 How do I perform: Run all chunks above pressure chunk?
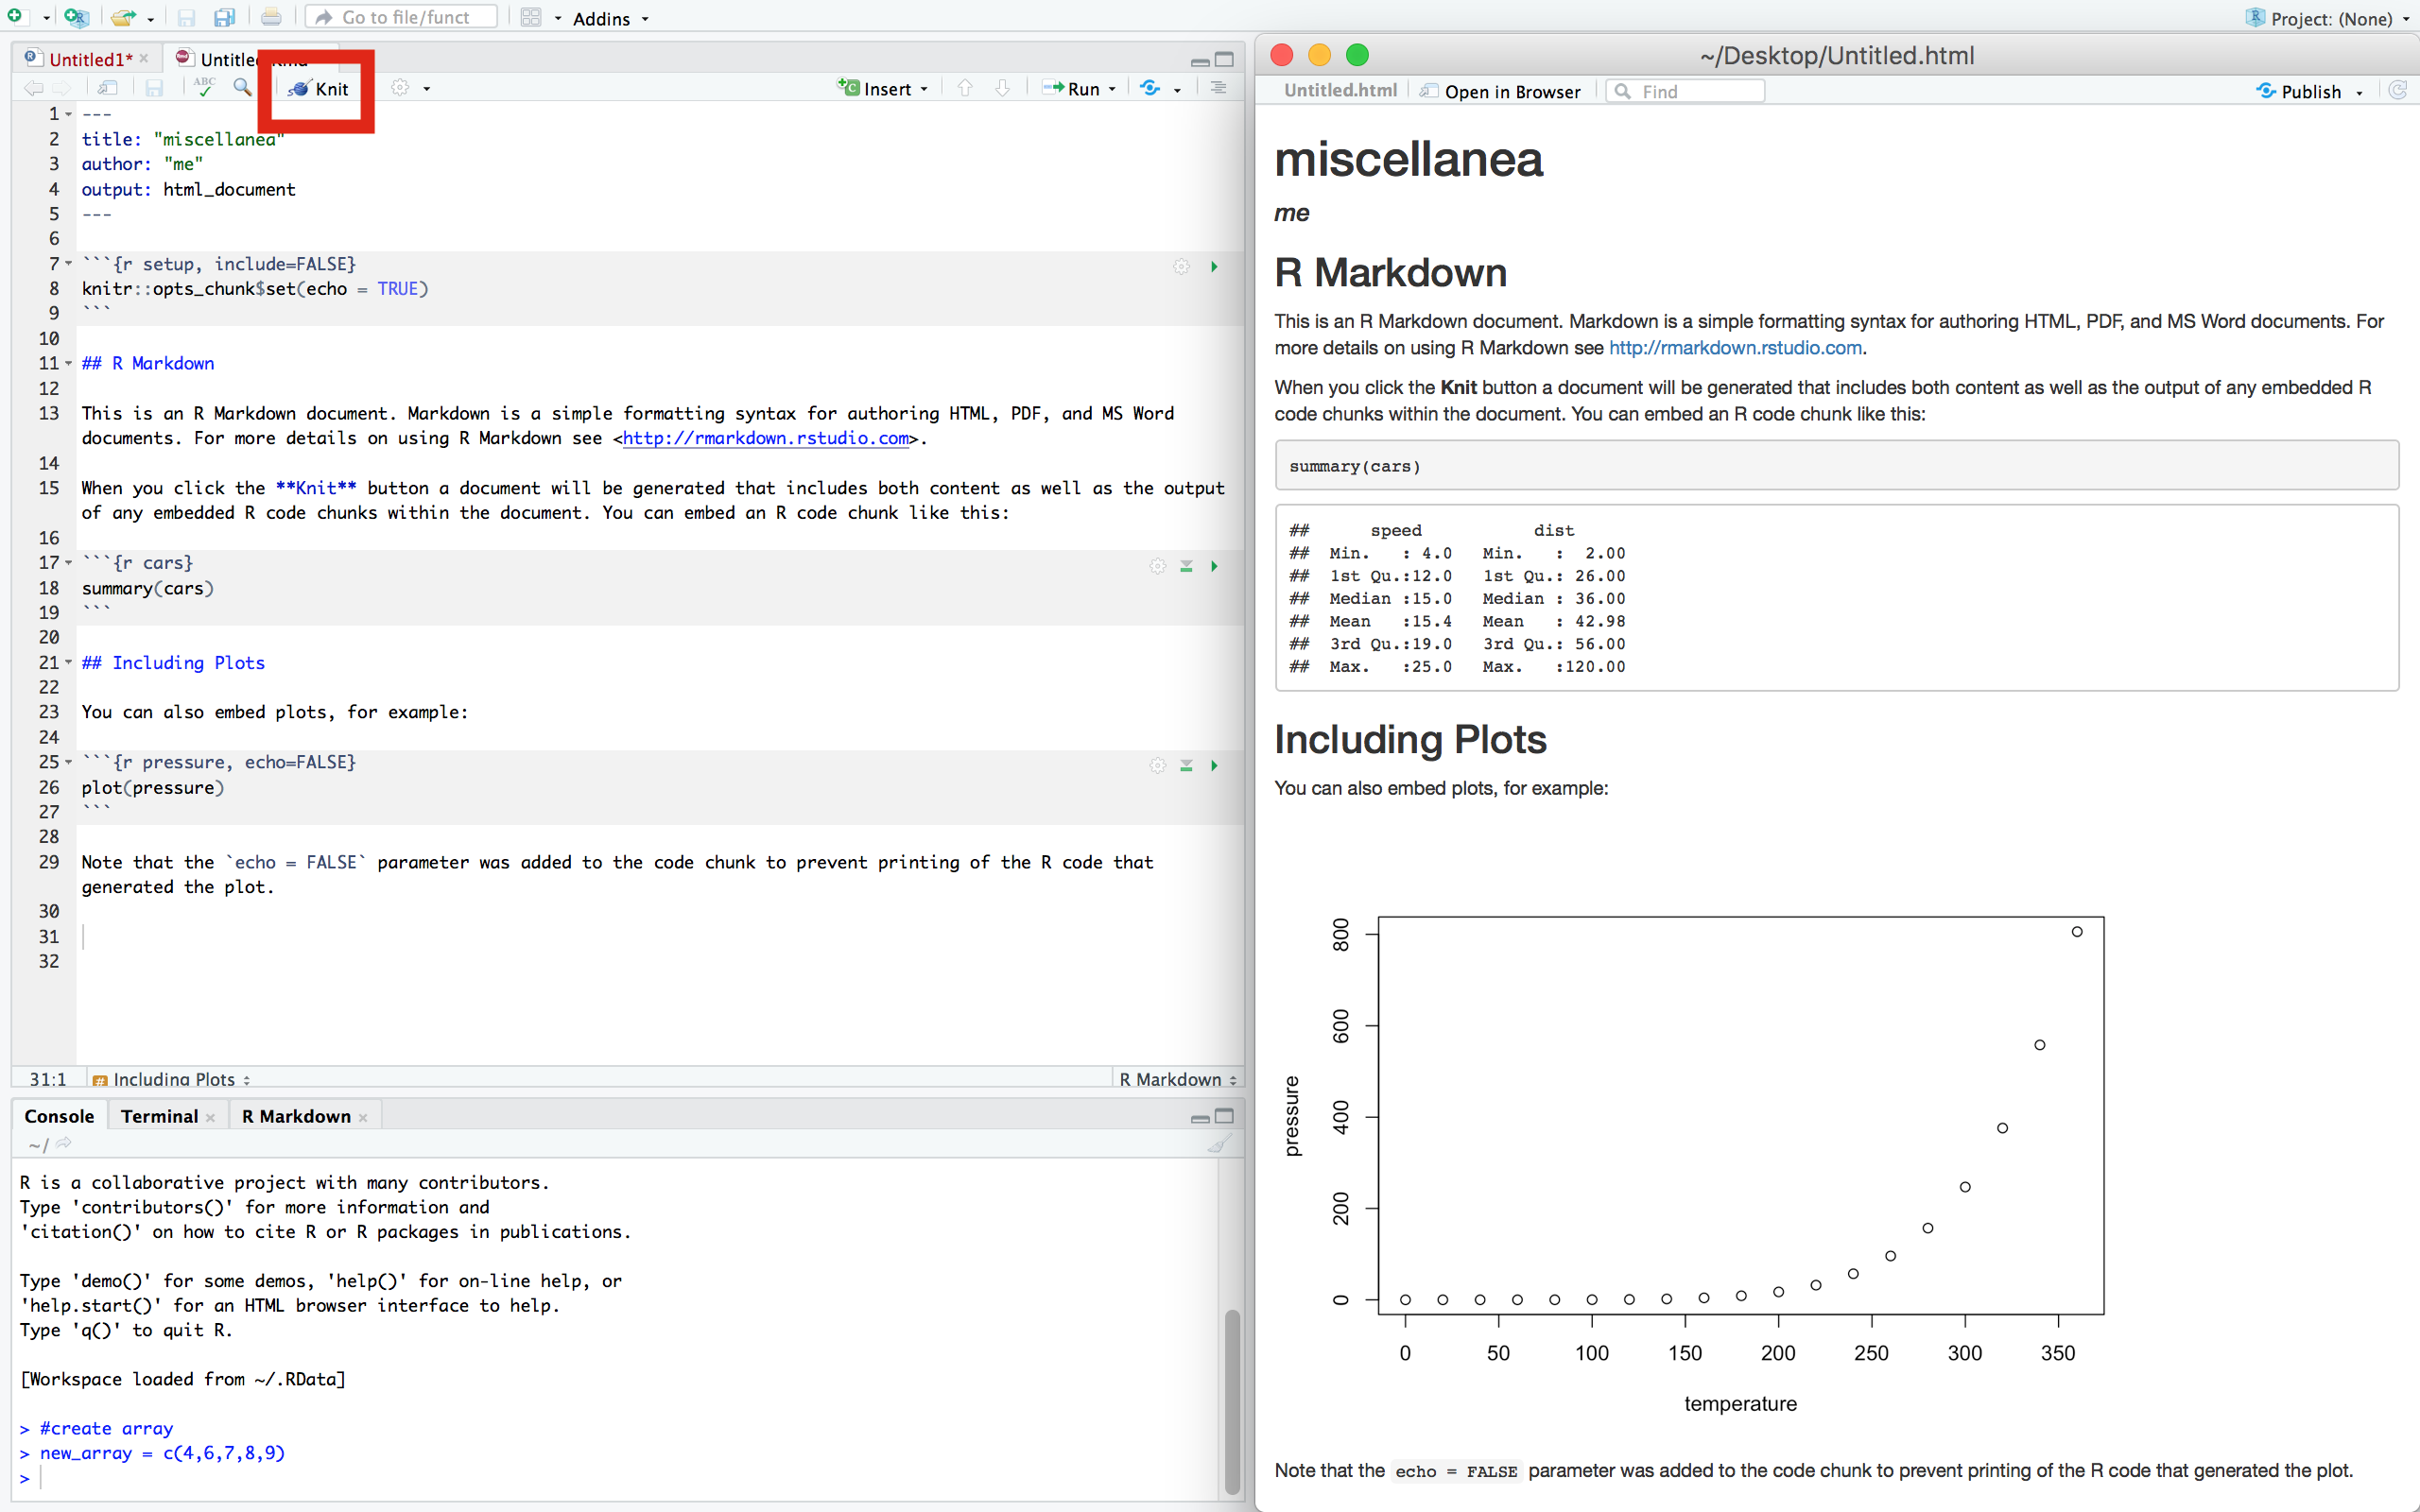tap(1186, 765)
